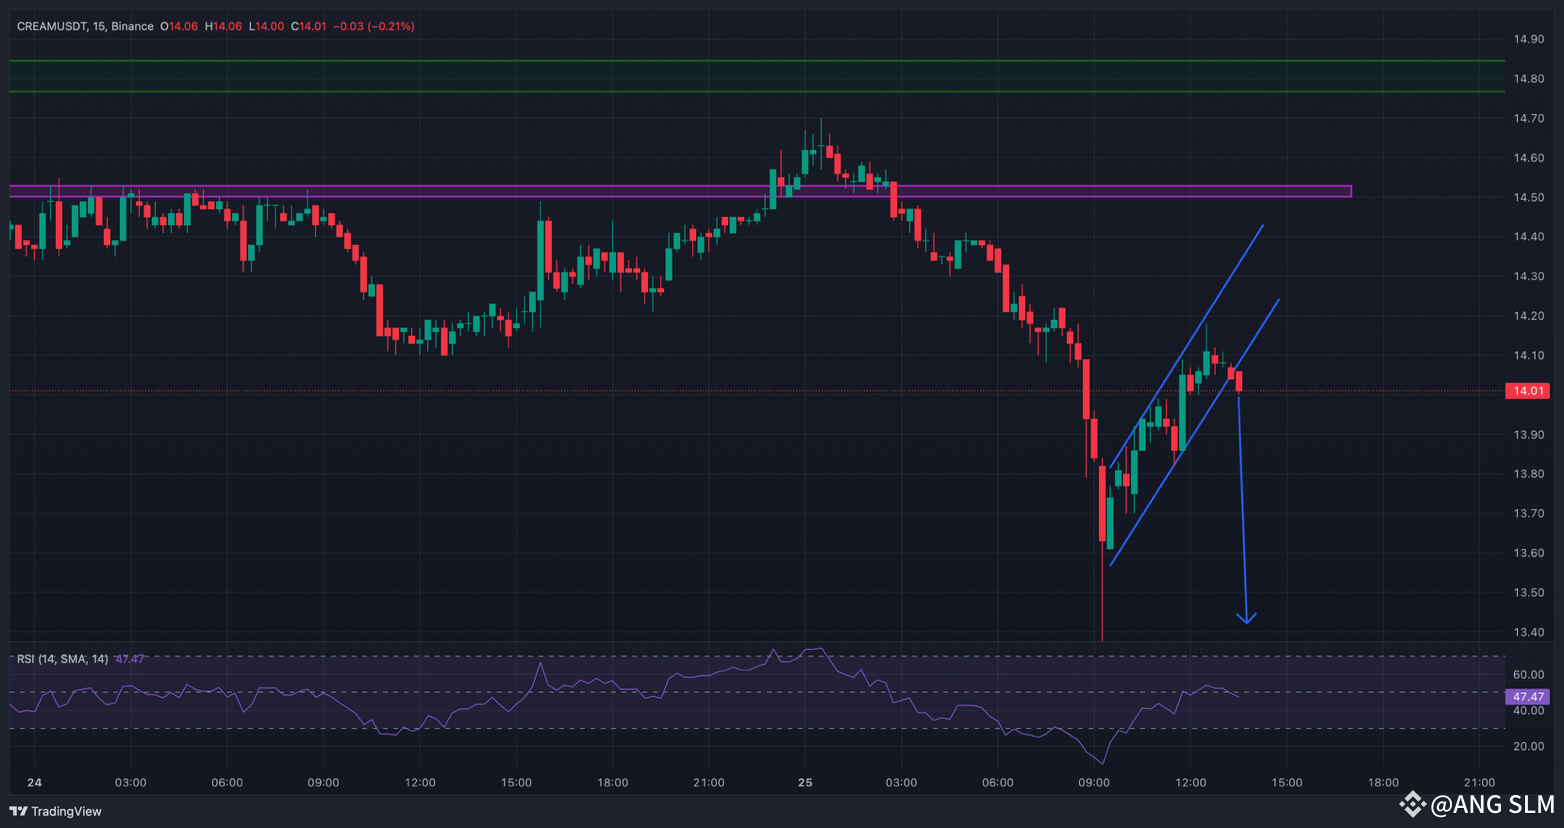Click the O14.06 open price value
This screenshot has width=1564, height=828.
click(x=178, y=27)
